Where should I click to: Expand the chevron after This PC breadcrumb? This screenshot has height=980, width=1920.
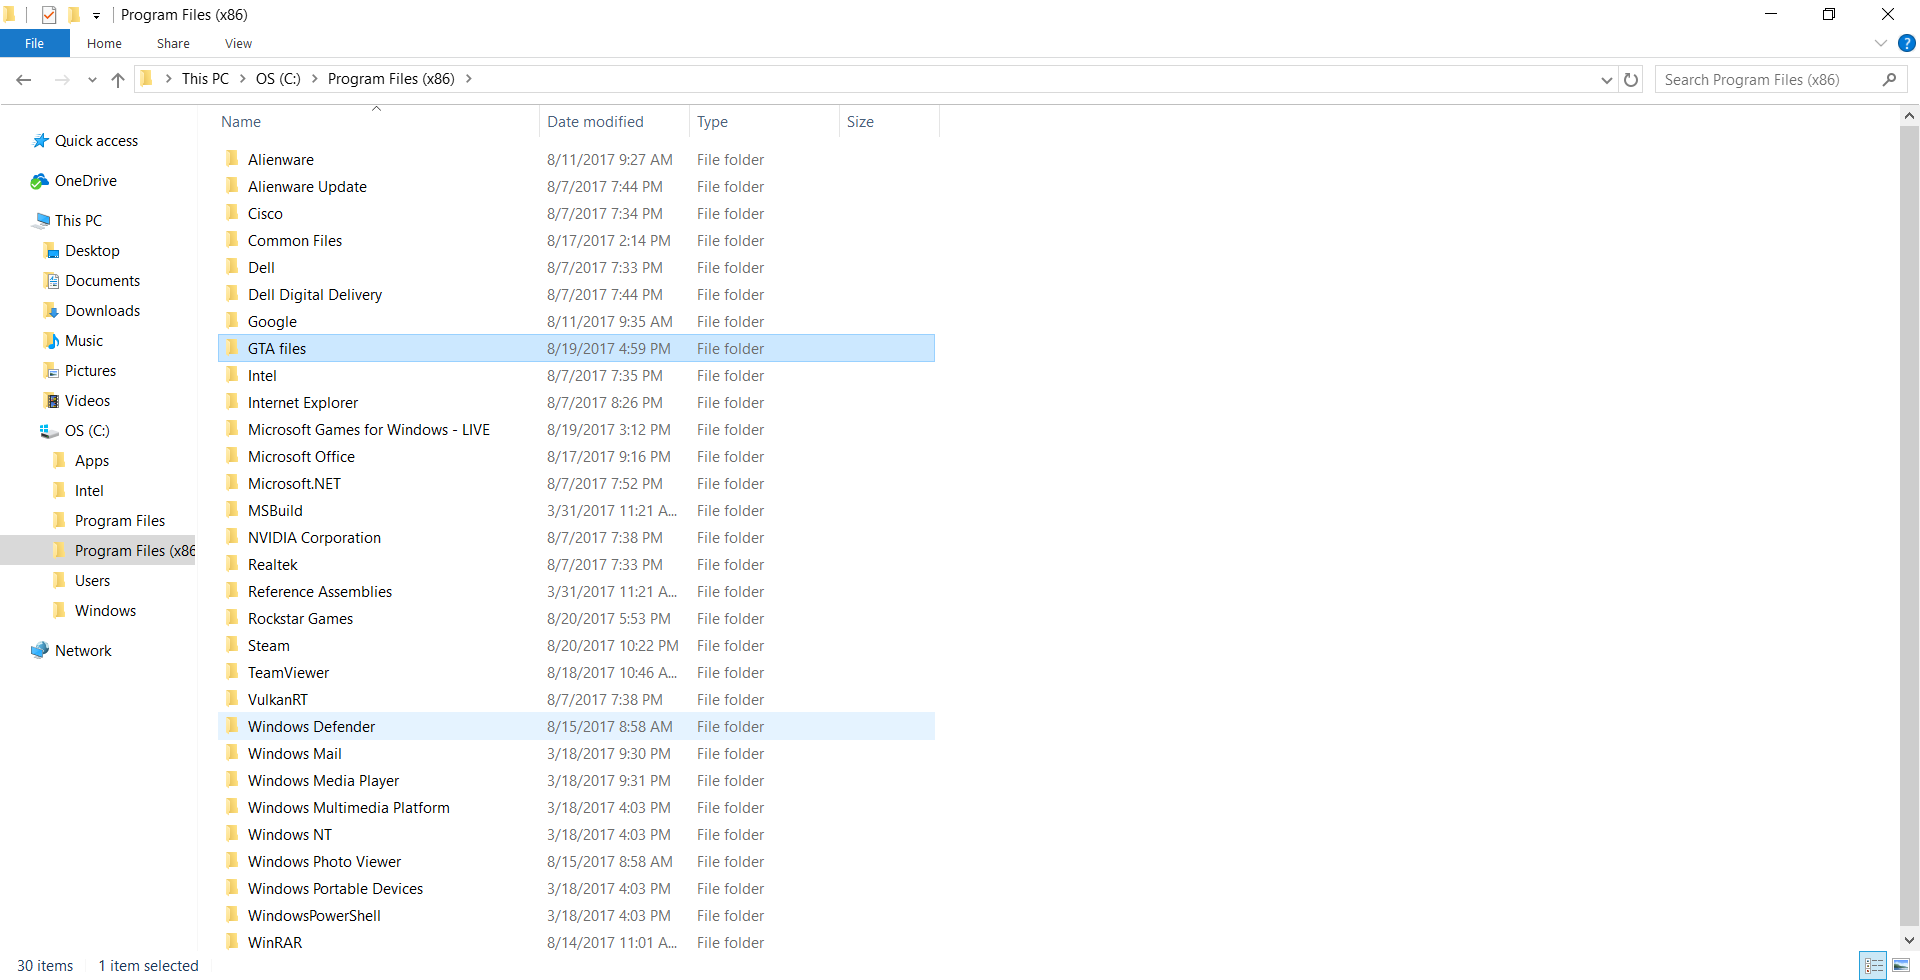click(242, 78)
